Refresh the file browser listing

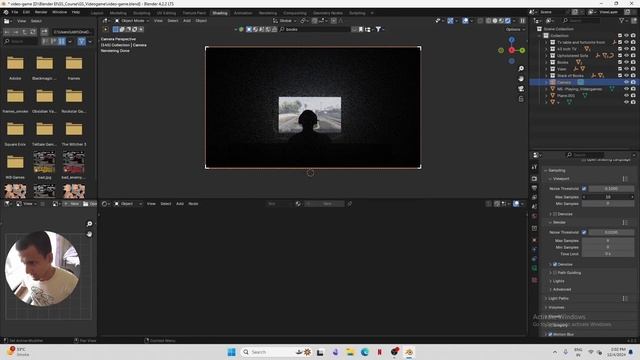click(33, 31)
